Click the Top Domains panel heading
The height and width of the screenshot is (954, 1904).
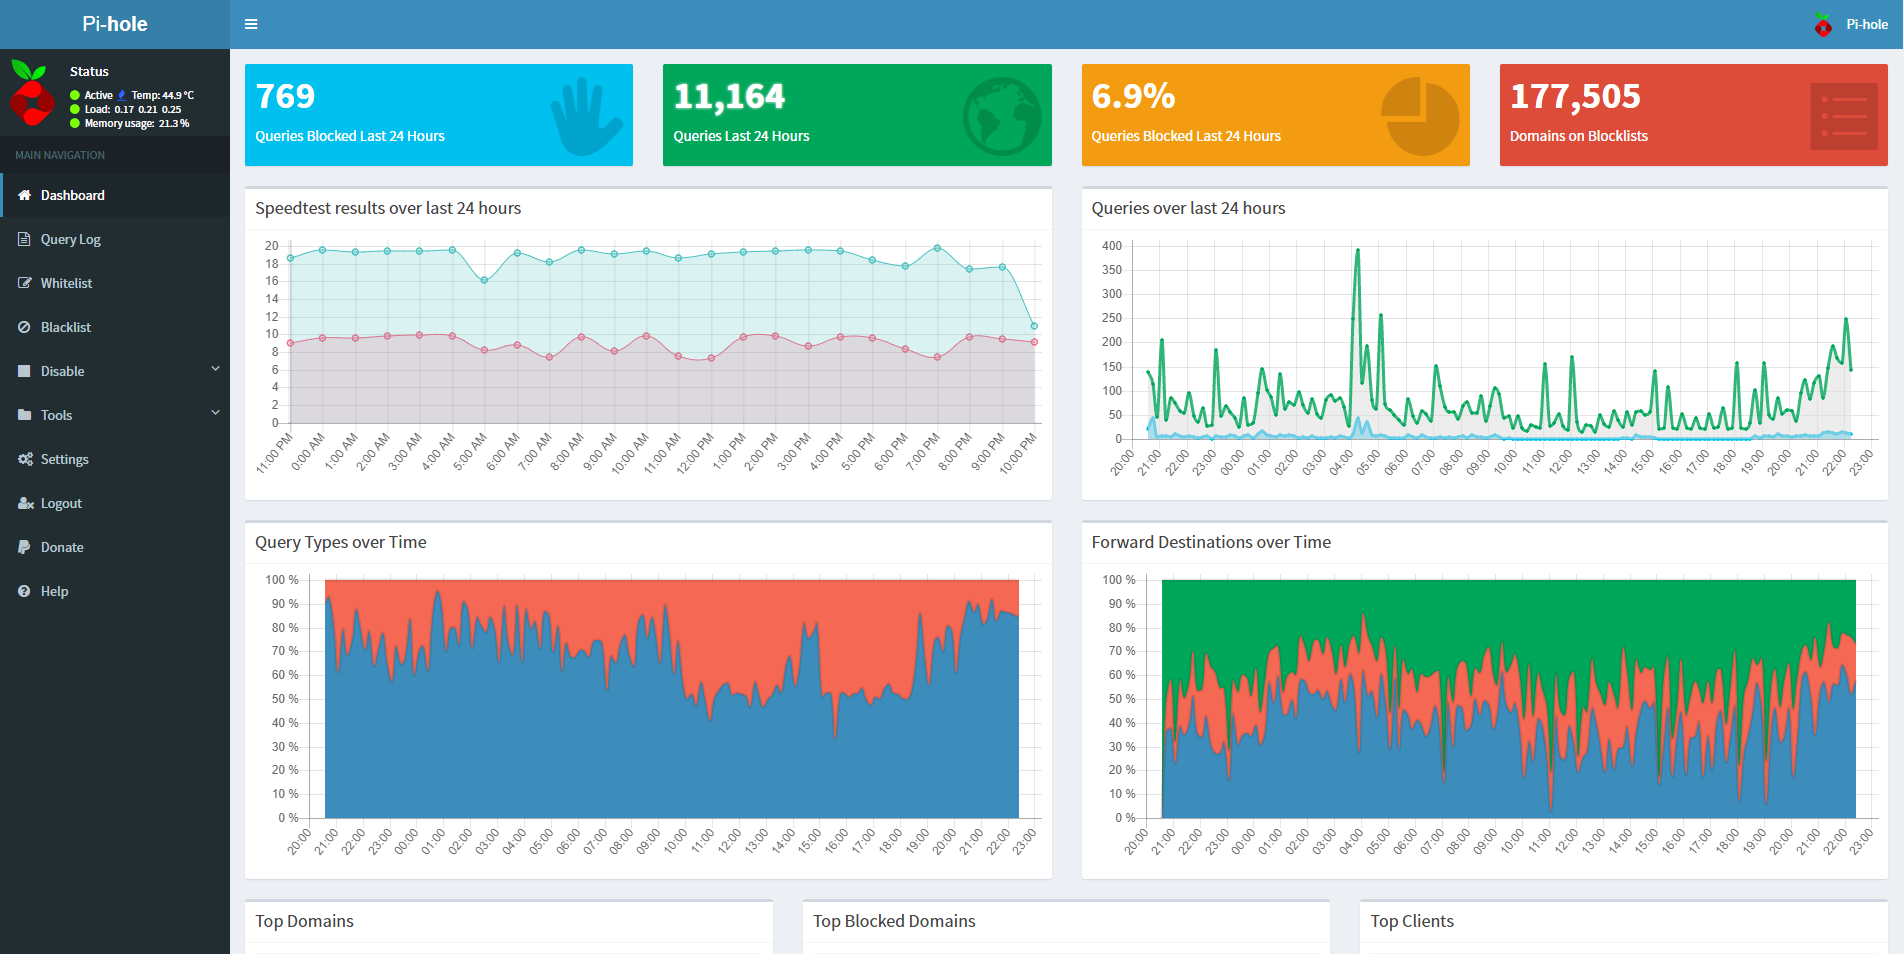[x=304, y=921]
